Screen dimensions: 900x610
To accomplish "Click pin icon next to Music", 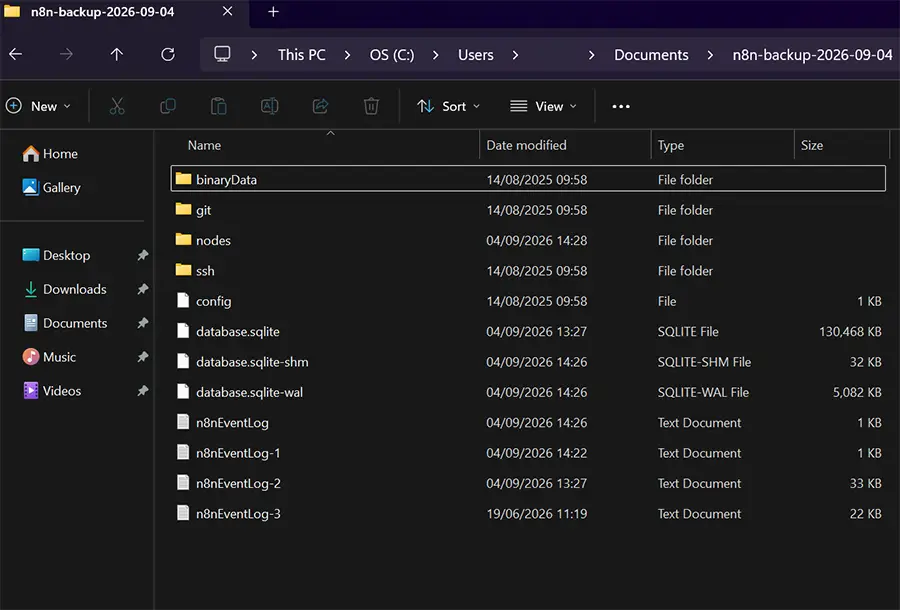I will point(142,357).
